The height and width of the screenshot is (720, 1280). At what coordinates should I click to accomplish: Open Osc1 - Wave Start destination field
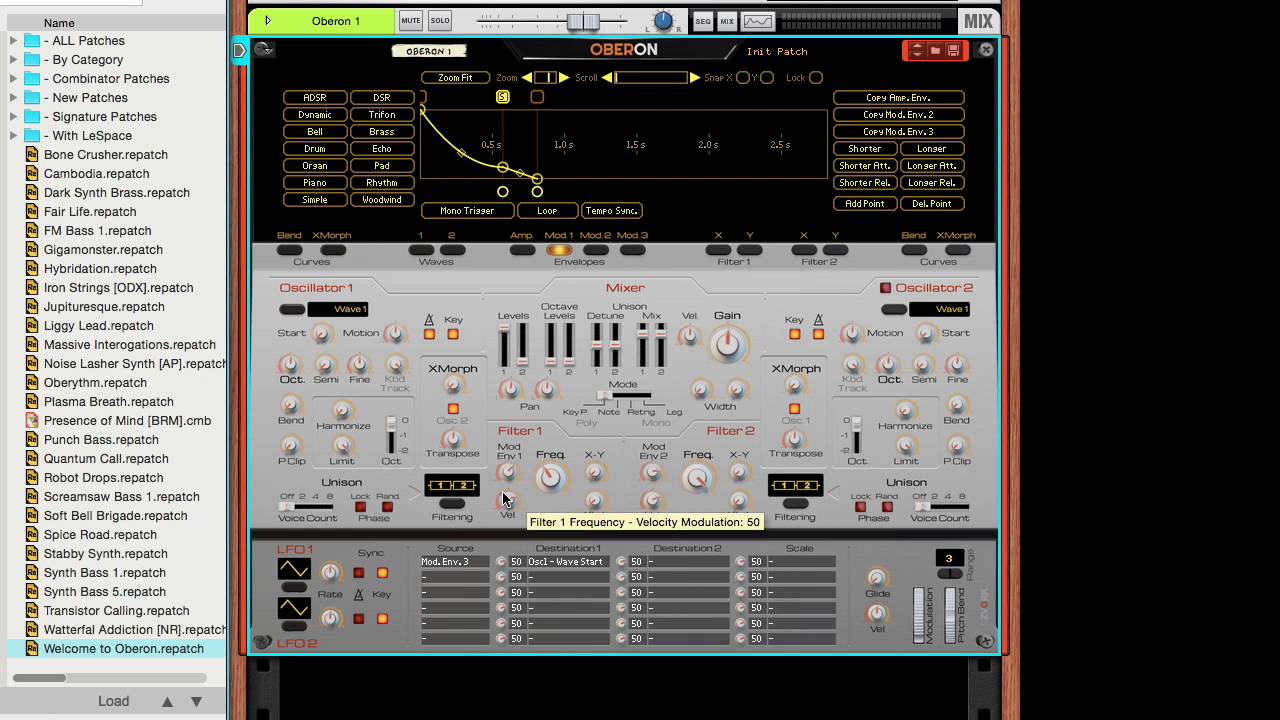(567, 562)
